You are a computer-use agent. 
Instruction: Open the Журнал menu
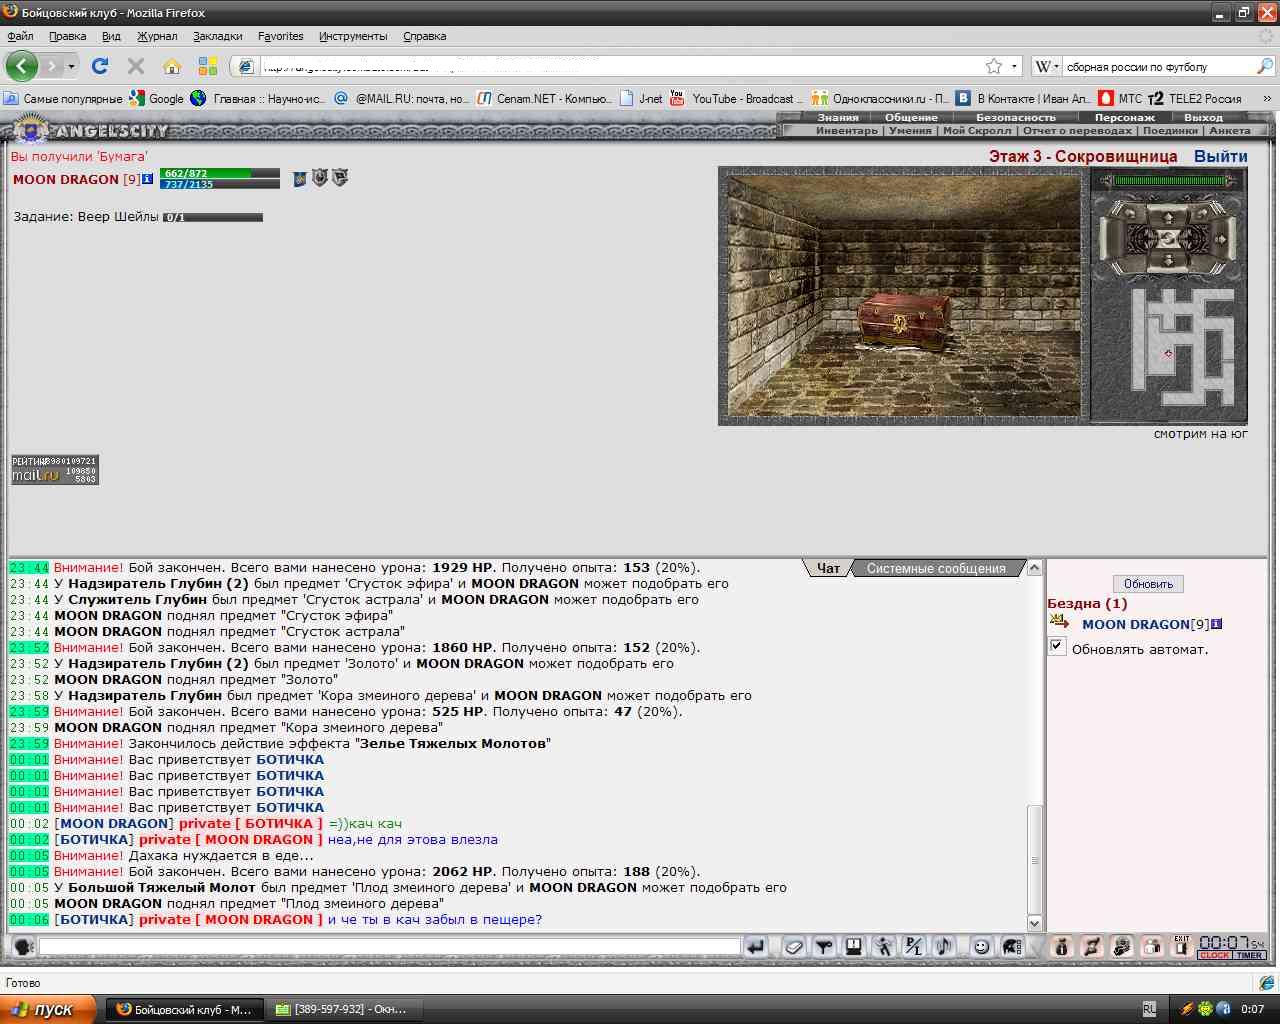157,36
